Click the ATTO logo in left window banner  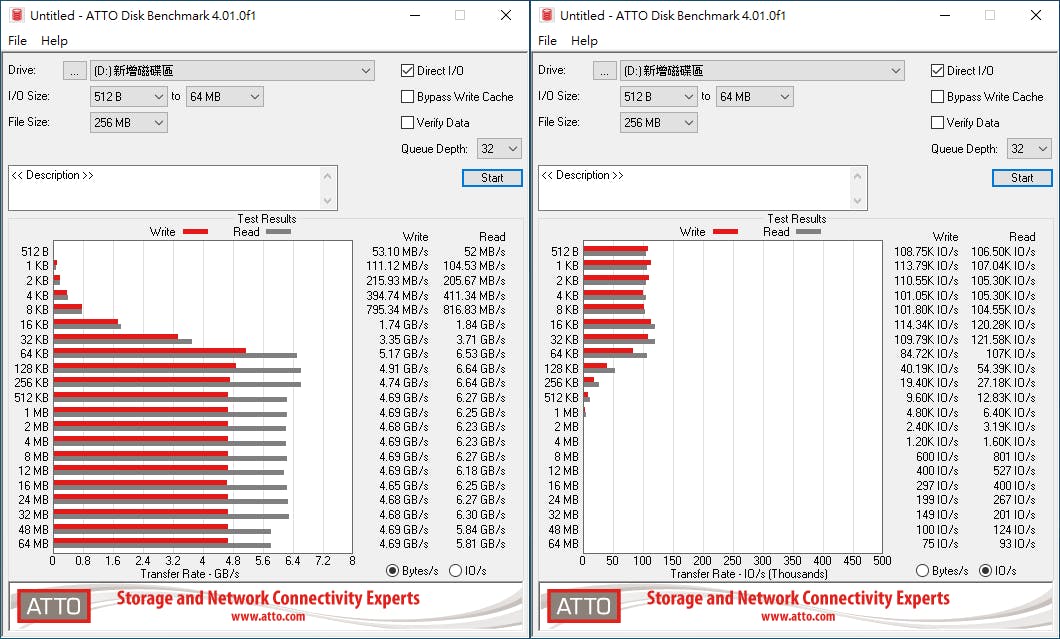53,606
